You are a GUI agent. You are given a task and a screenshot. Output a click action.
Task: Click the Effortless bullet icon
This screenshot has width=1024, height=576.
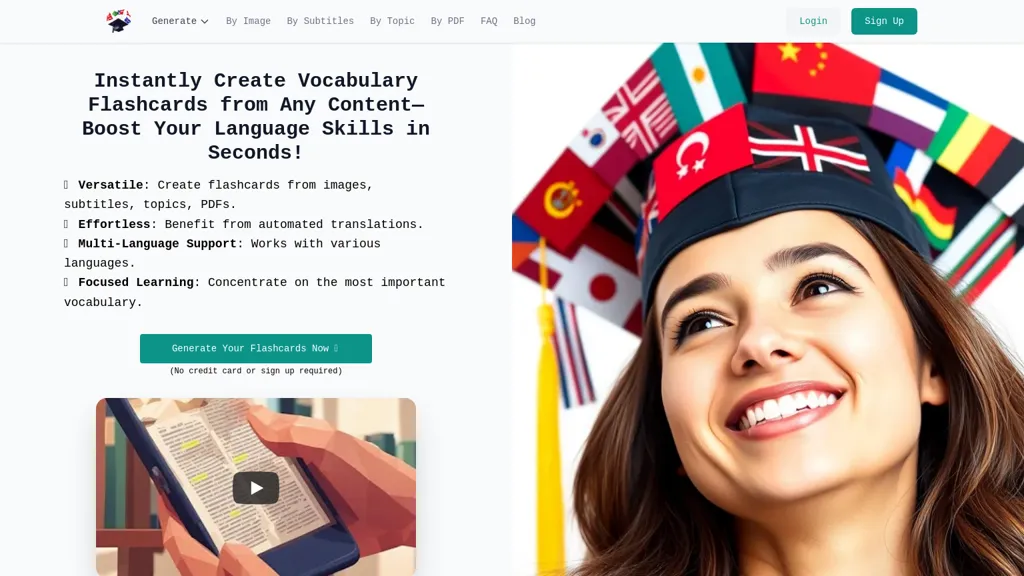pyautogui.click(x=66, y=225)
